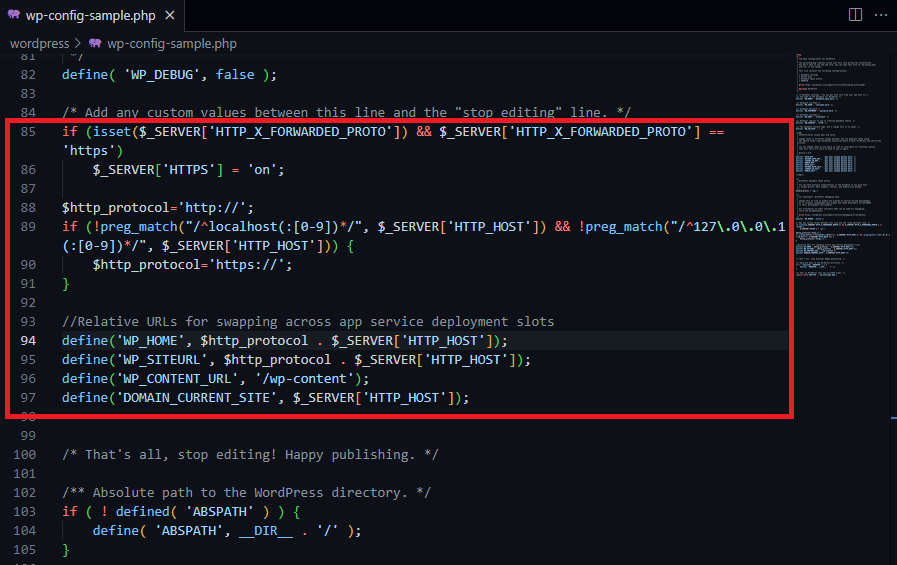Click 'WP_CONTENT_URL' constant on line 96

177,379
